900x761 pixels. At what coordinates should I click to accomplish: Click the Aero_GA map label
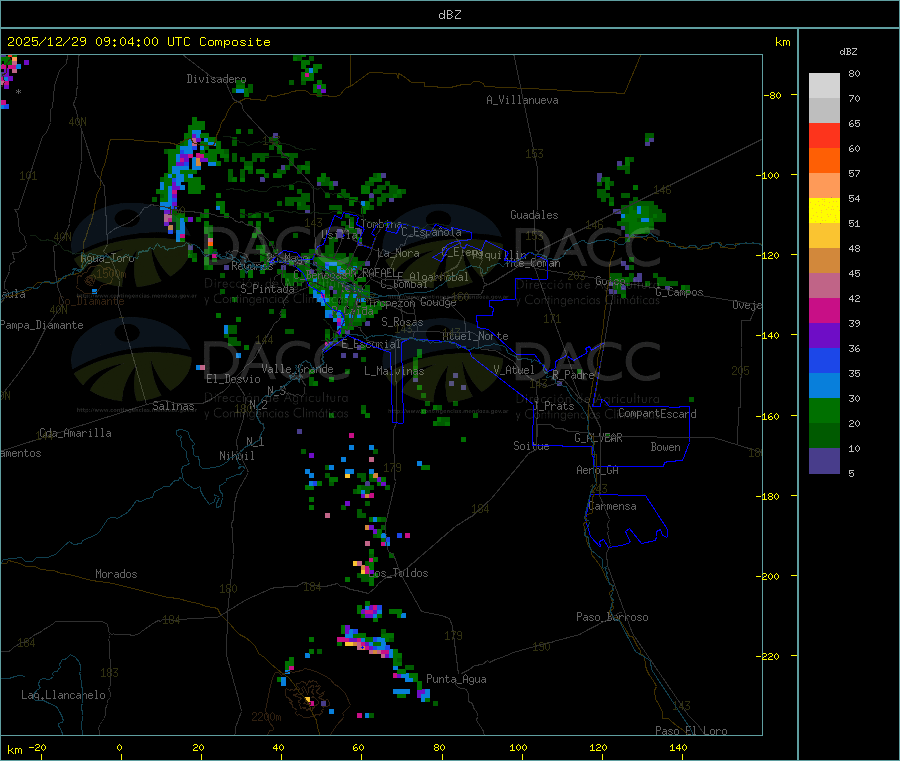pyautogui.click(x=597, y=470)
